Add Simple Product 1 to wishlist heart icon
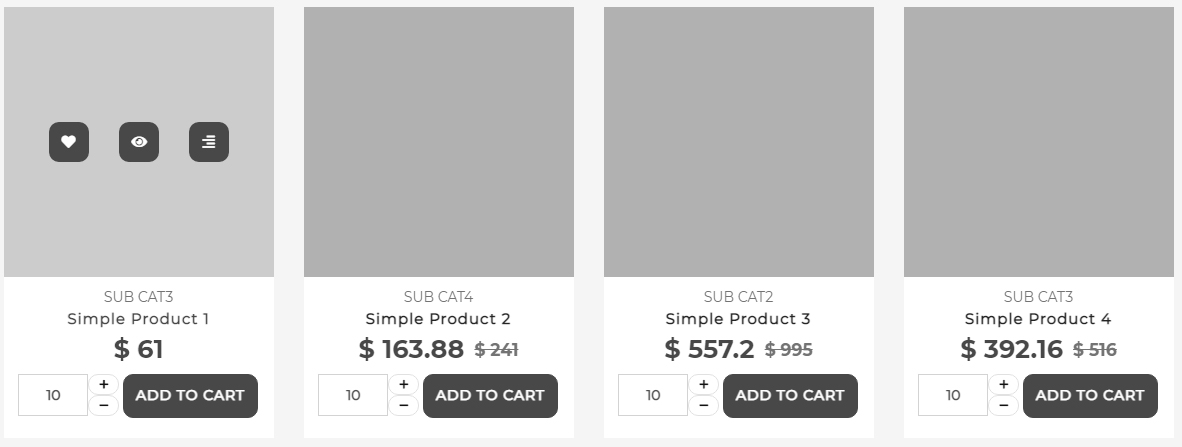The height and width of the screenshot is (447, 1182). (x=68, y=142)
